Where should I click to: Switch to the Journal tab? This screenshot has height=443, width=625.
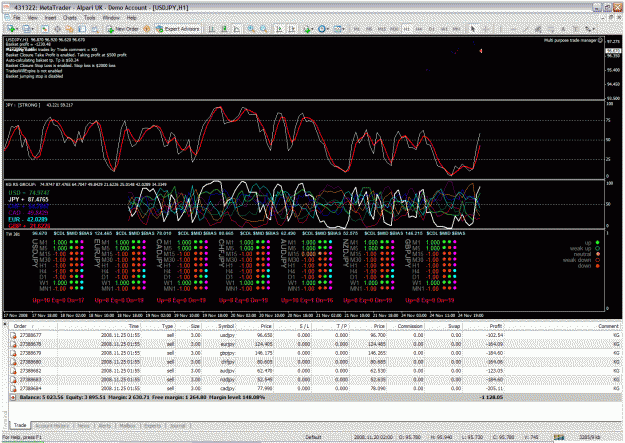pyautogui.click(x=178, y=426)
